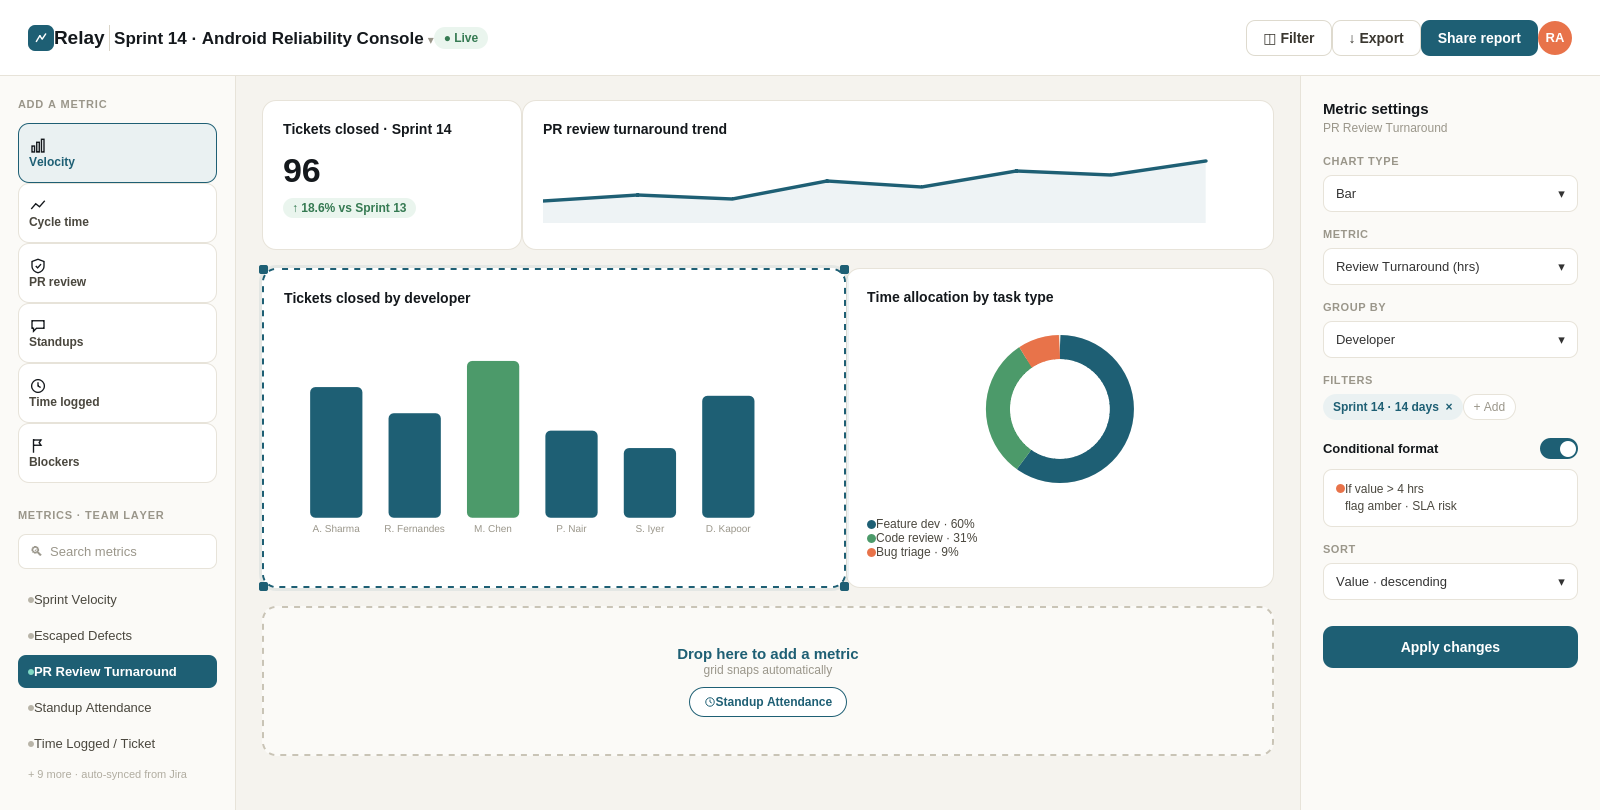The width and height of the screenshot is (1600, 810).
Task: Click the '96' tickets closed value
Action: [302, 171]
